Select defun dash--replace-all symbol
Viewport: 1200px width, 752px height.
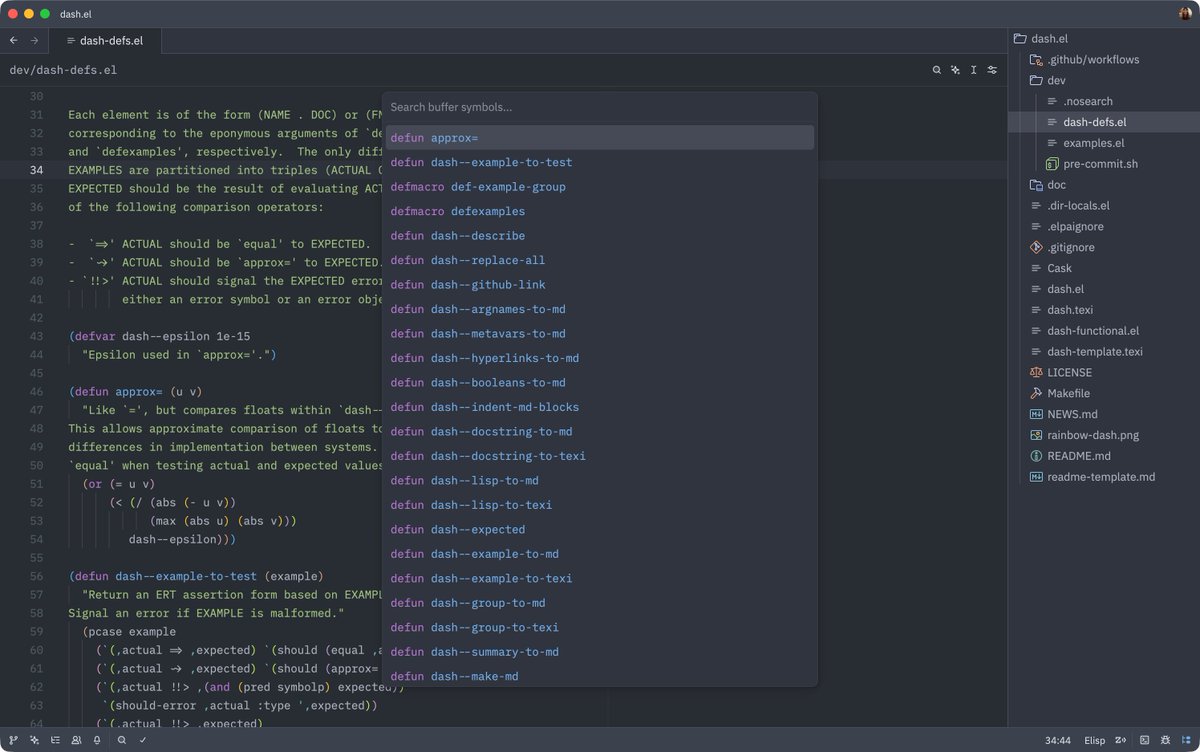click(x=600, y=260)
